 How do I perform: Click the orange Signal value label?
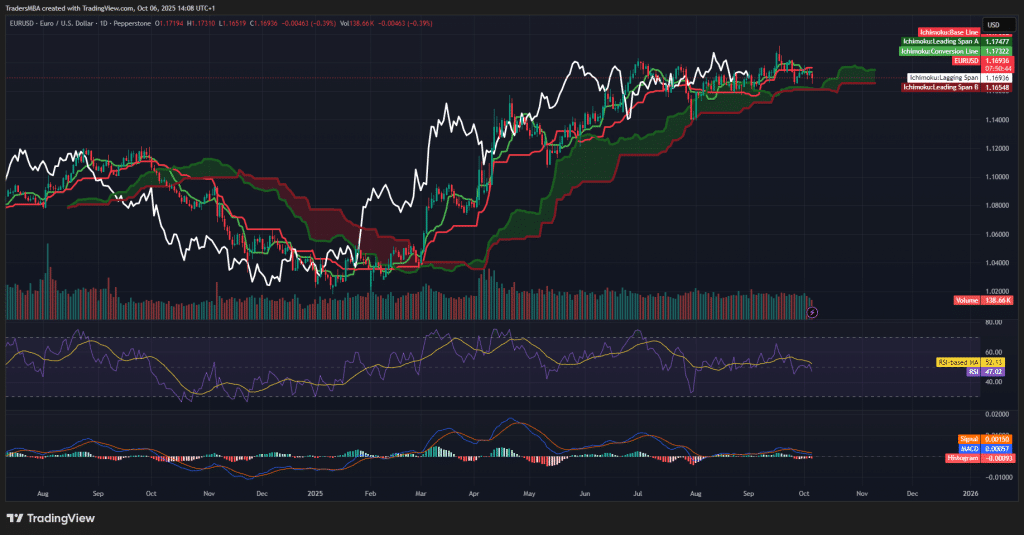coord(967,437)
